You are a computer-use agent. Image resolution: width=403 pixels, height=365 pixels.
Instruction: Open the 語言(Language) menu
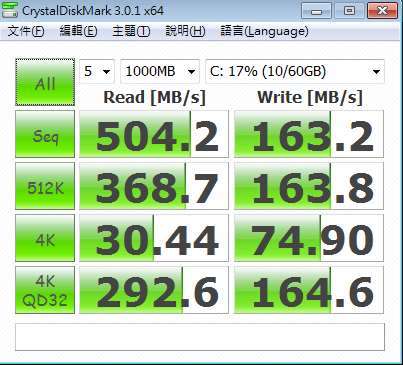[264, 31]
